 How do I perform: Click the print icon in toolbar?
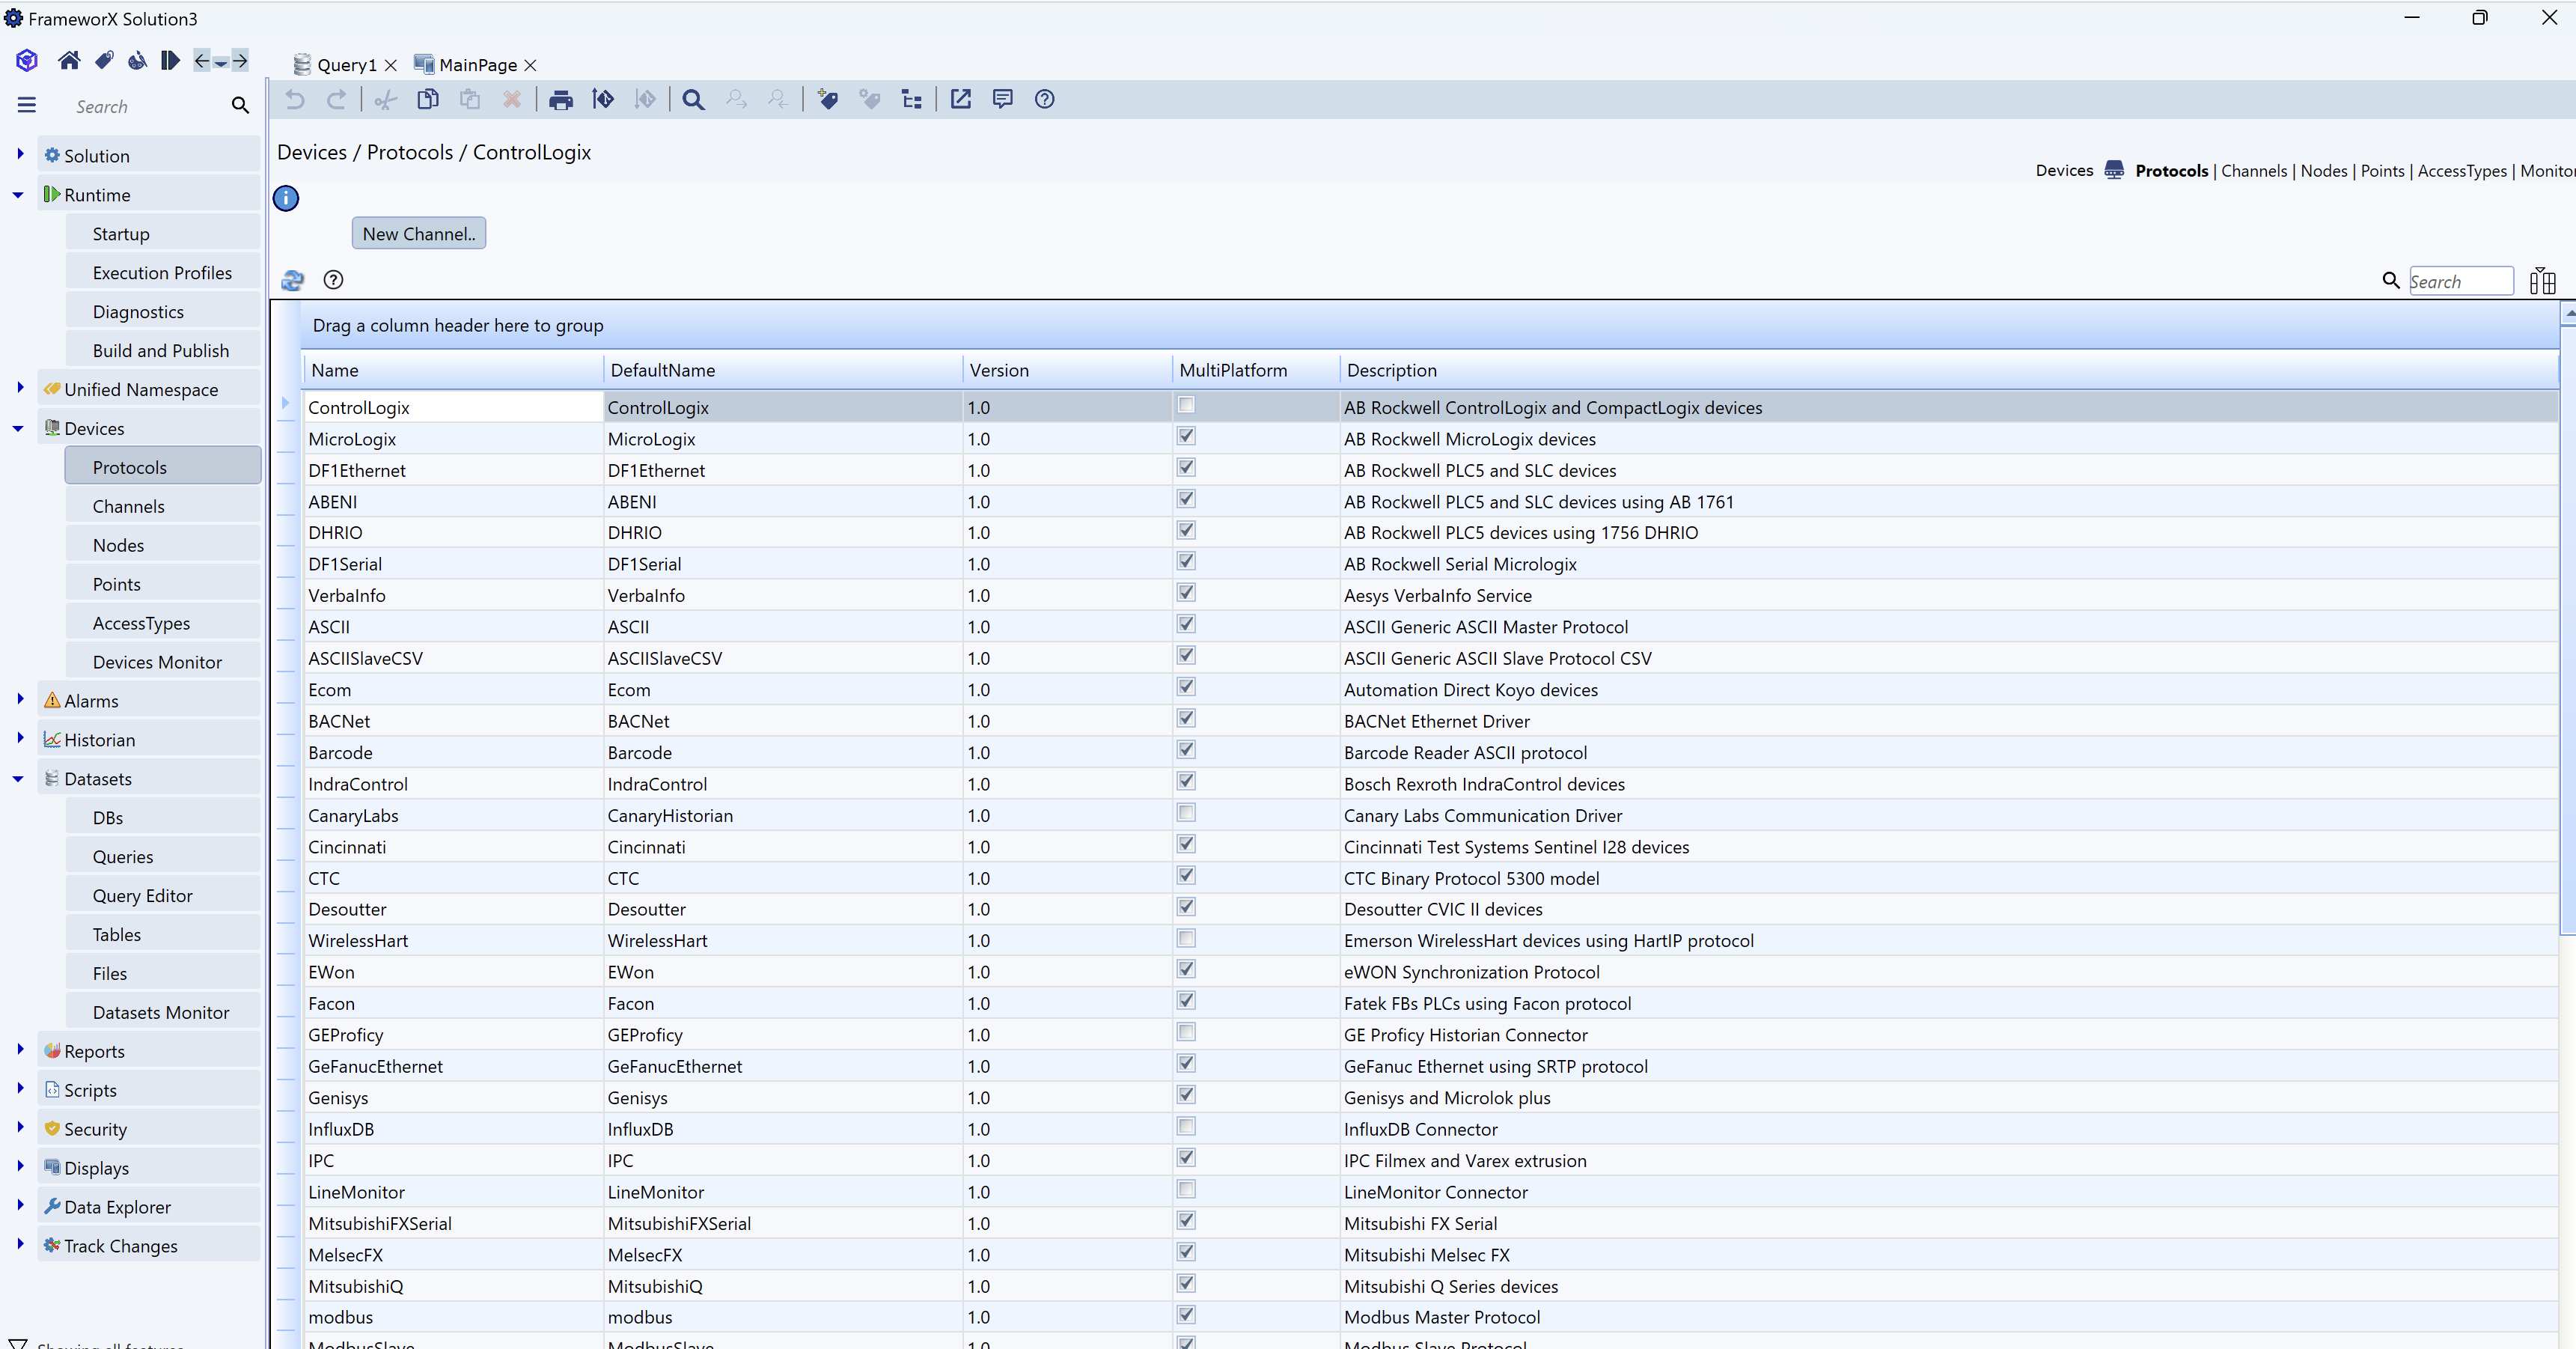[x=561, y=99]
